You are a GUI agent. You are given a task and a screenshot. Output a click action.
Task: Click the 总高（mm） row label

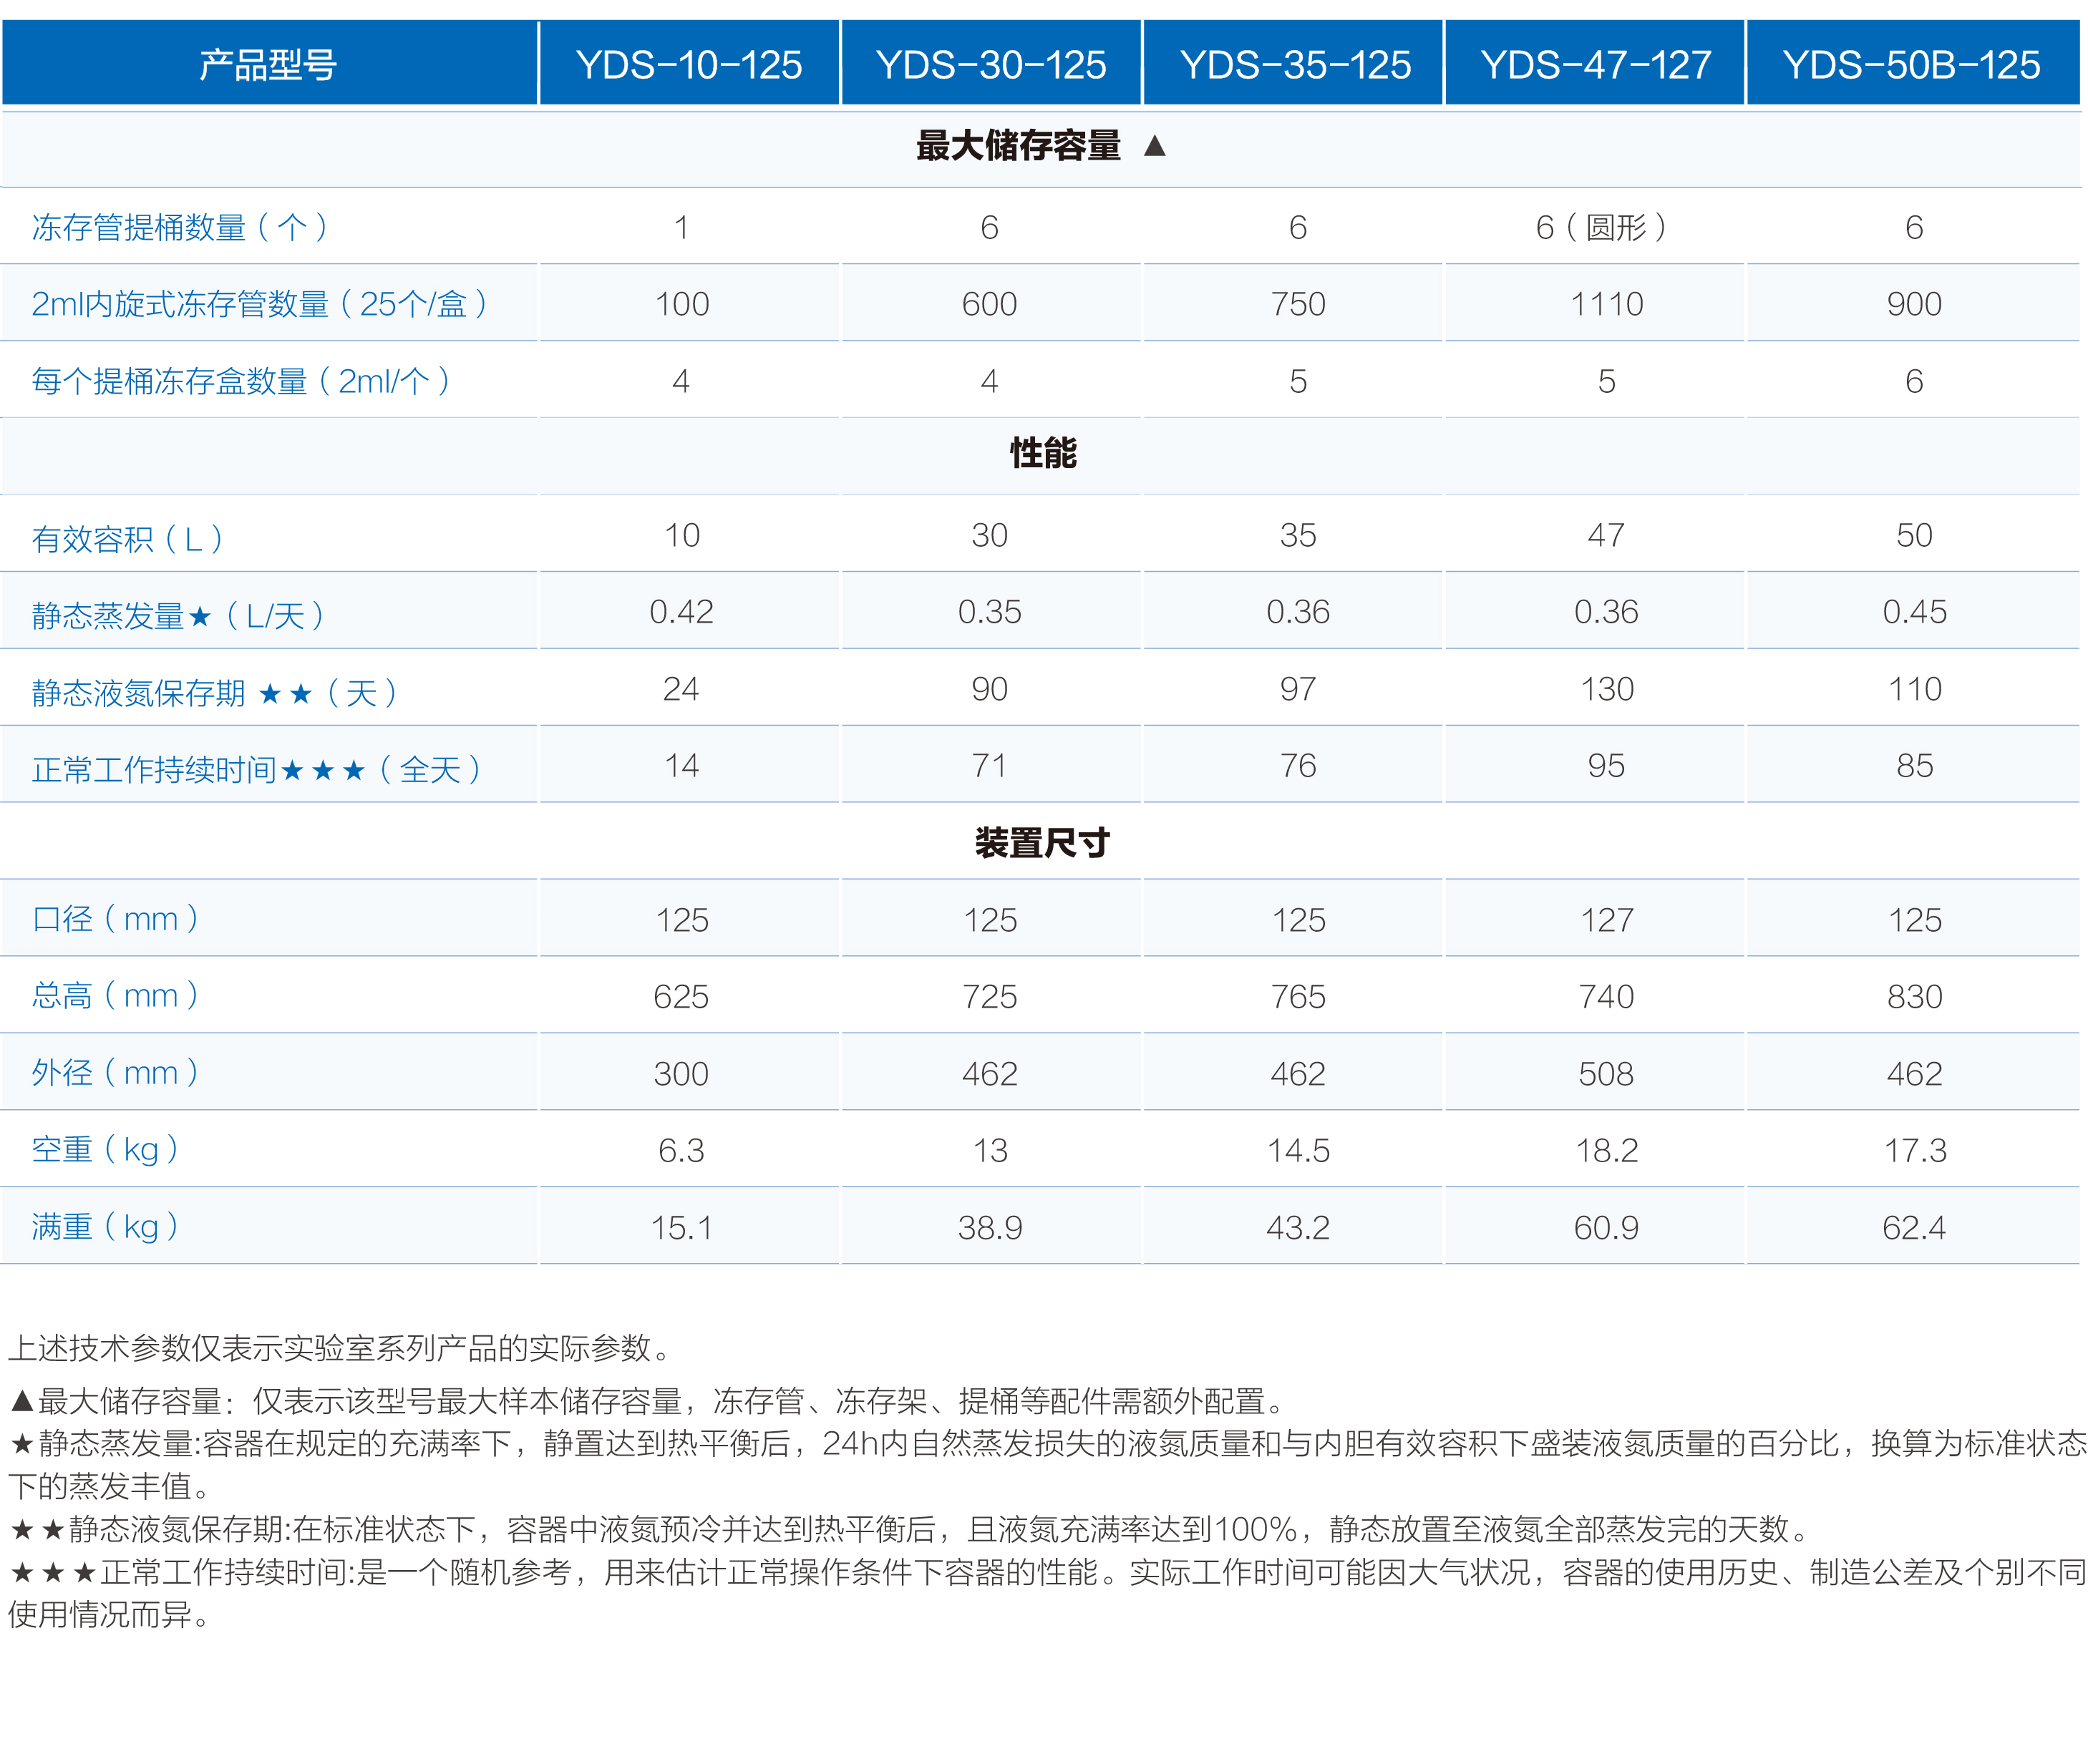[x=115, y=995]
